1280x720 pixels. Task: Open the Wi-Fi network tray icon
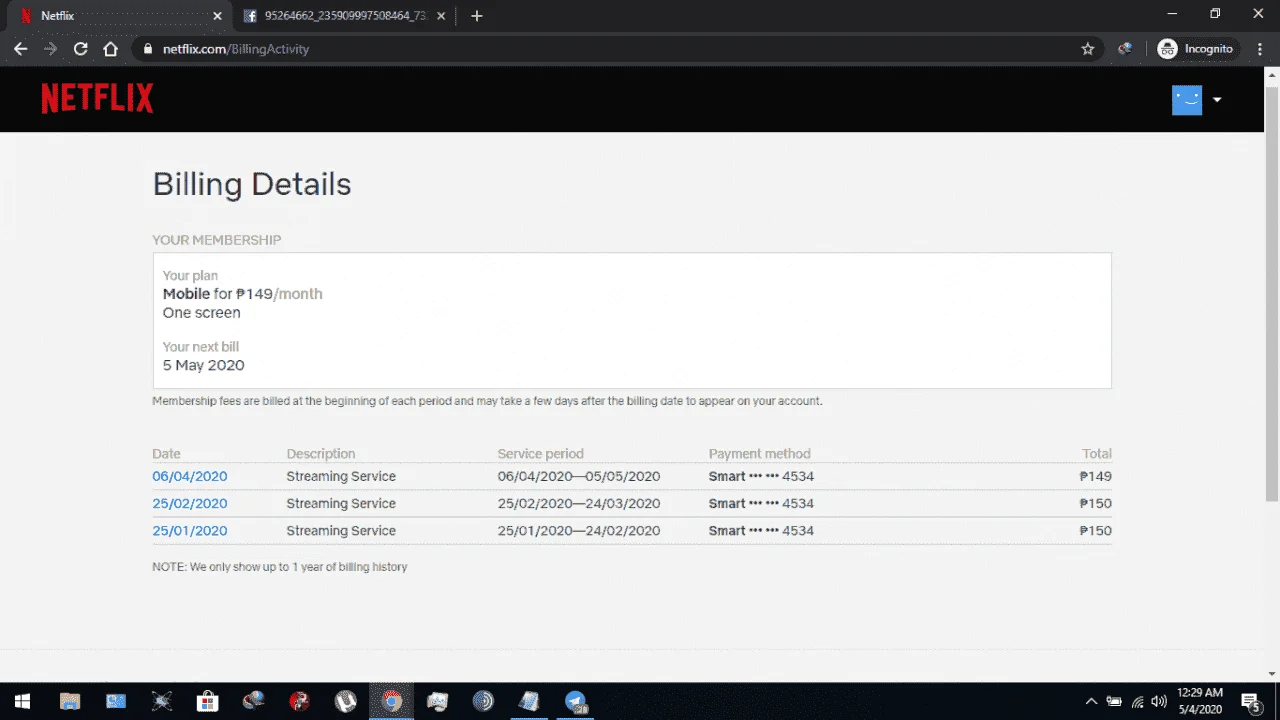coord(1137,701)
